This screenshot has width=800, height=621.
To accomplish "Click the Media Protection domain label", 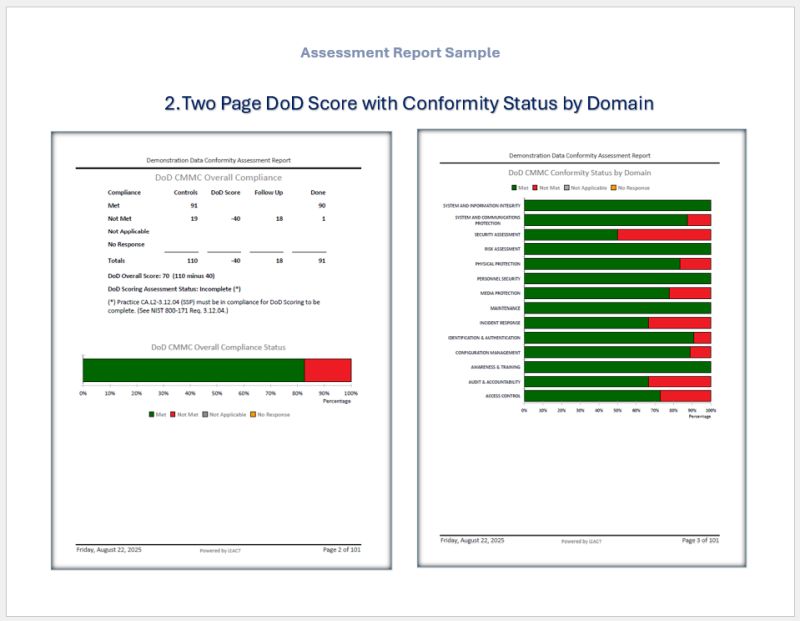I will click(500, 293).
